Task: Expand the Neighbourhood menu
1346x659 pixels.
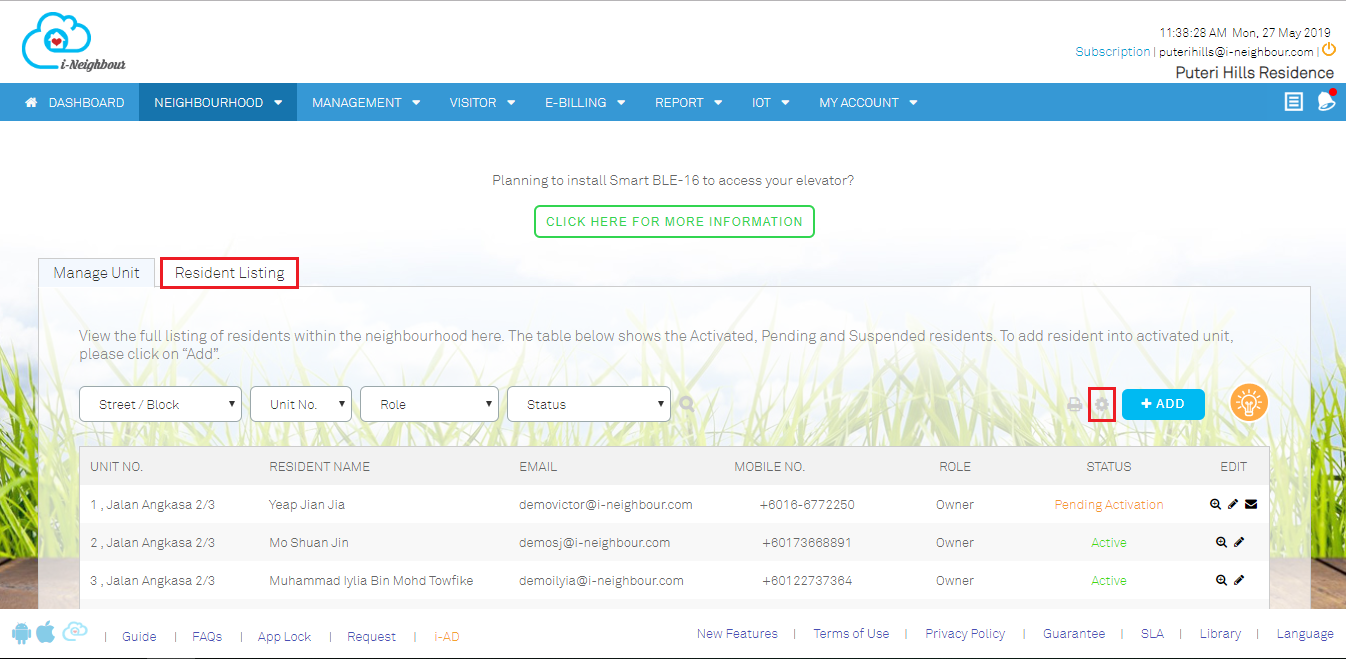Action: [x=218, y=102]
